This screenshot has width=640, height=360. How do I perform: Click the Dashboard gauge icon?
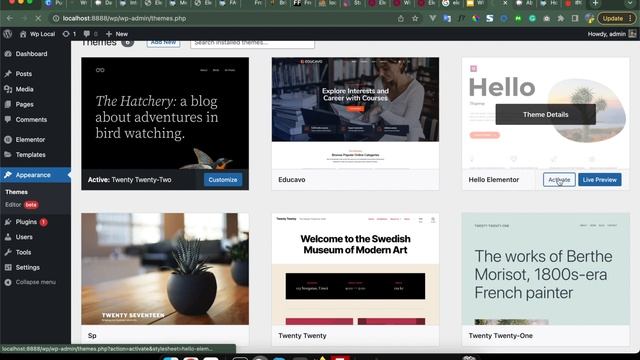click(x=8, y=53)
